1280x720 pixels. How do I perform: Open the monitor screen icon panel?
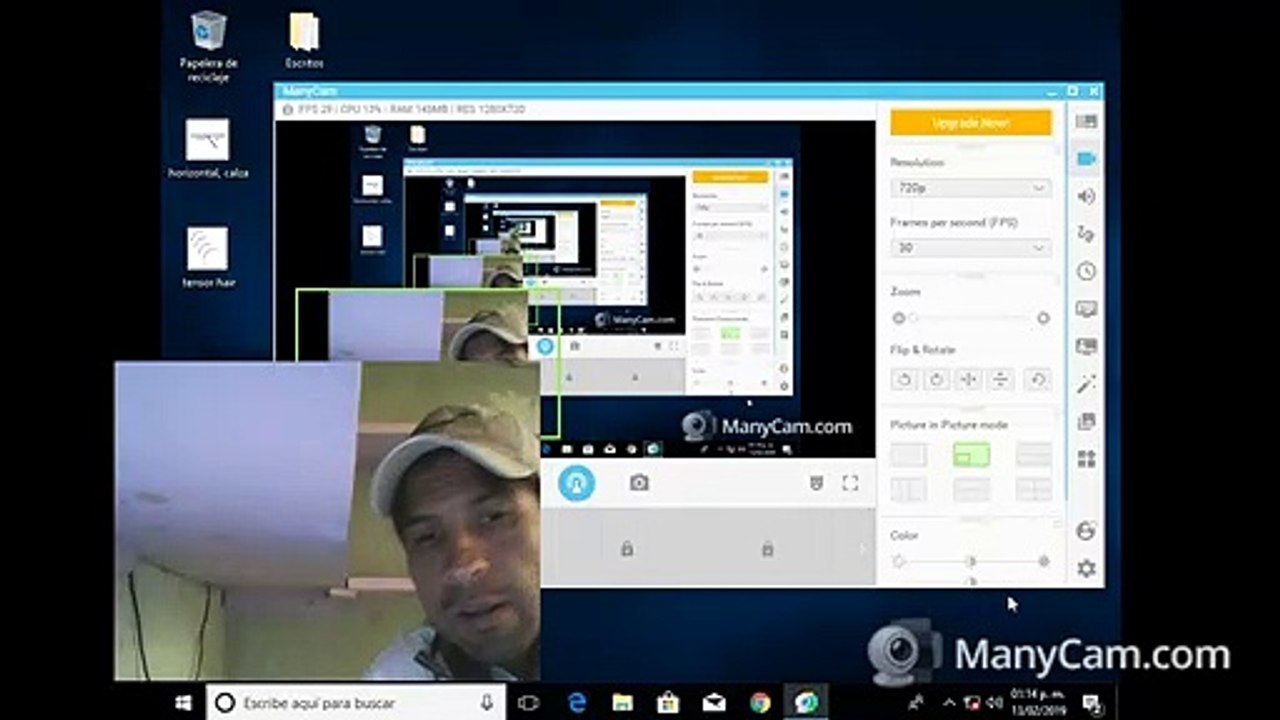1086,309
